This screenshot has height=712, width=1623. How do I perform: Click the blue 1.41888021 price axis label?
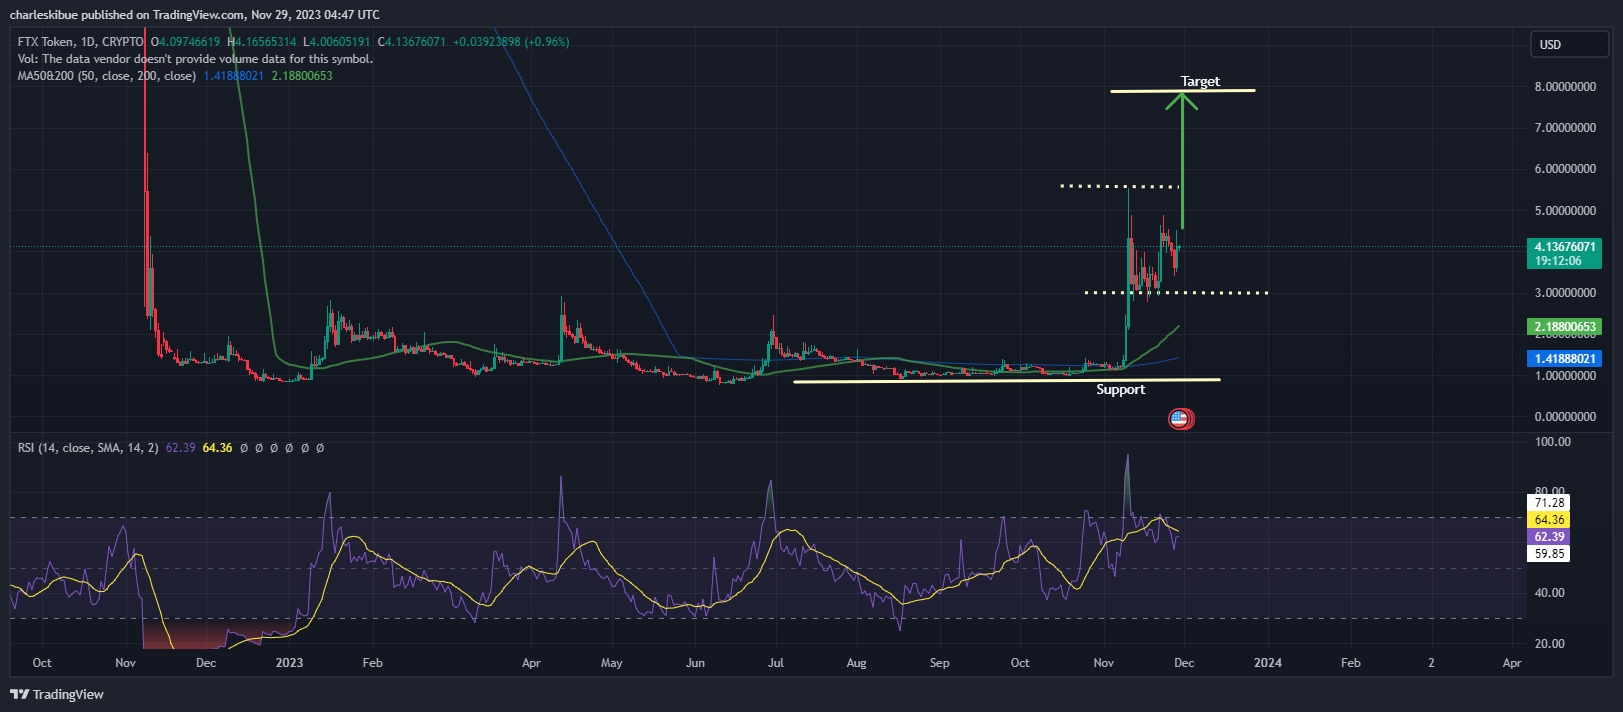(1566, 359)
